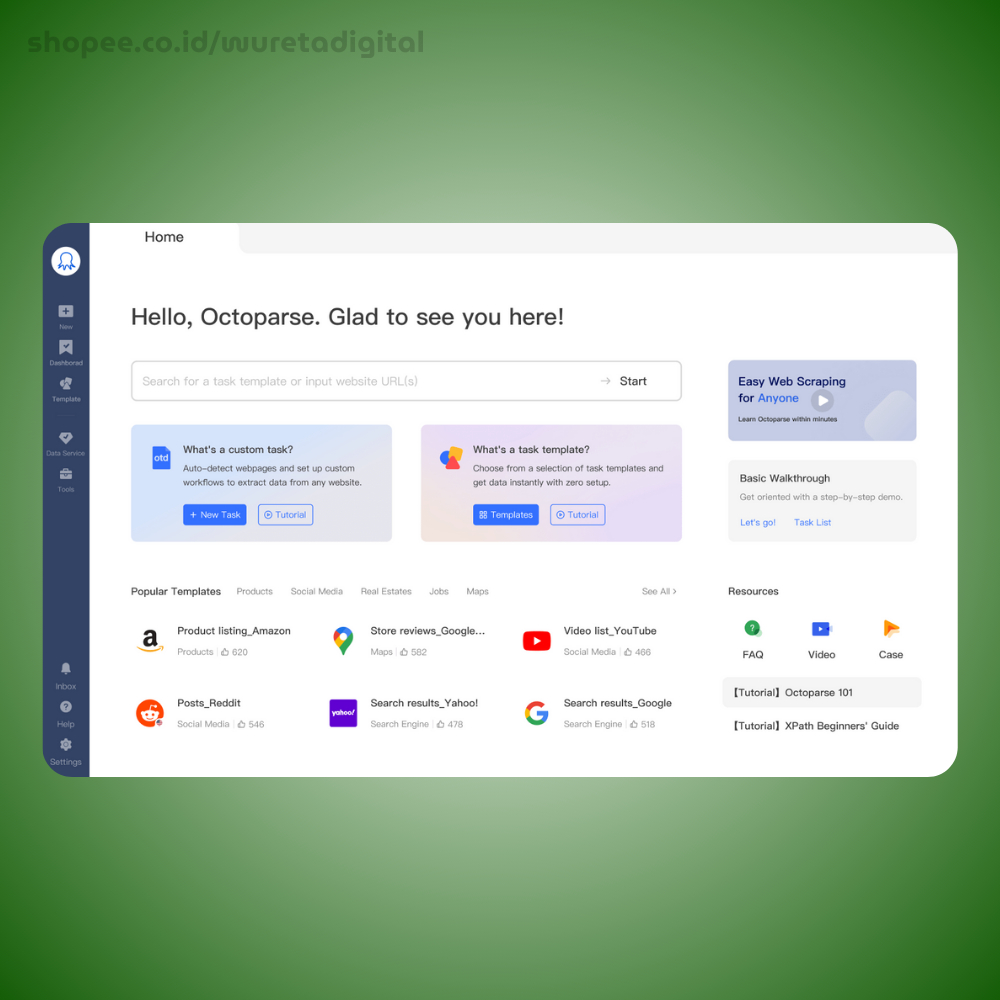Image resolution: width=1000 pixels, height=1000 pixels.
Task: Filter popular templates by Maps
Action: click(x=477, y=591)
